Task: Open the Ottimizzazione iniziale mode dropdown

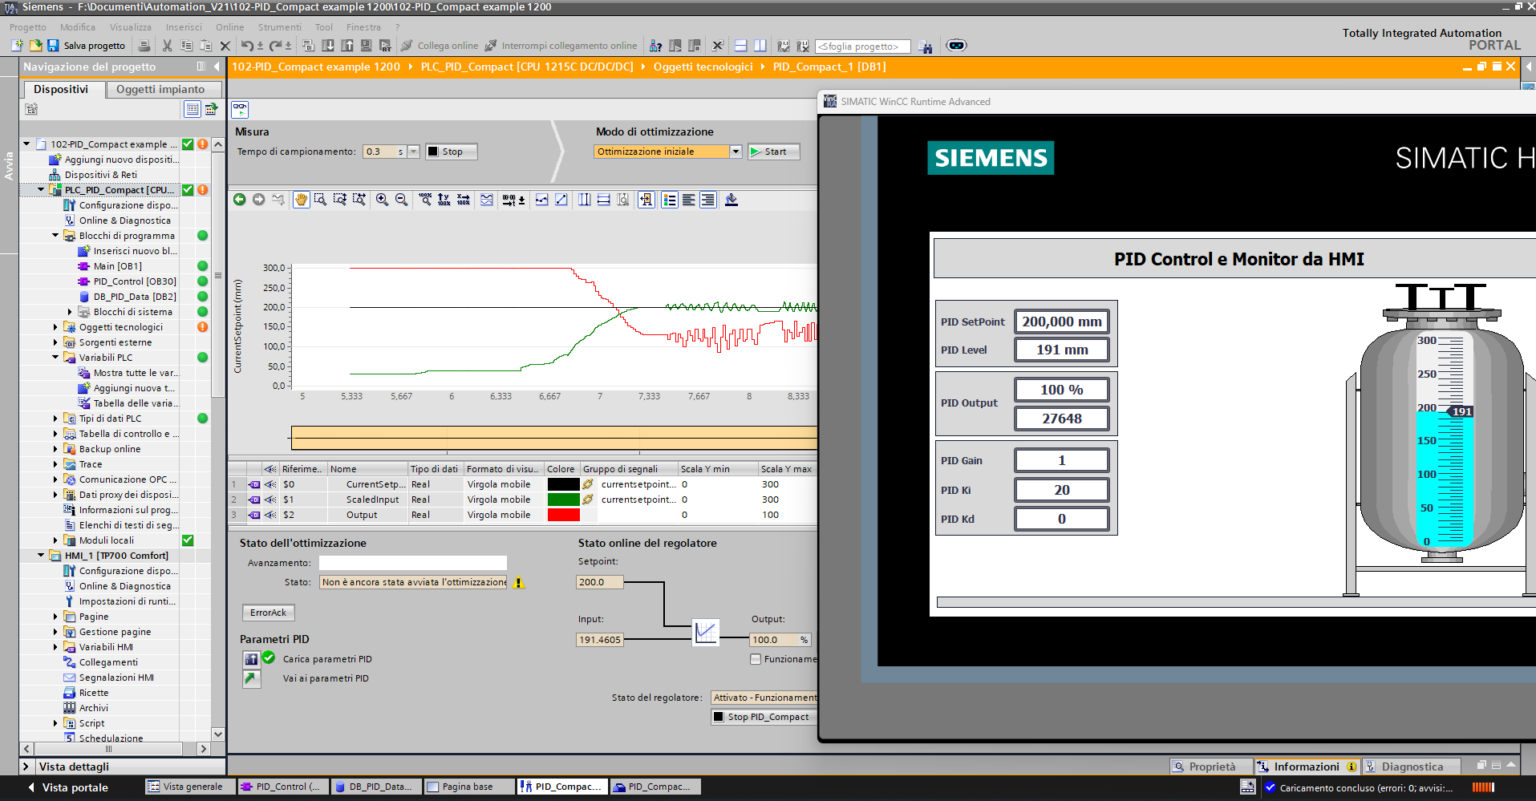Action: point(736,152)
